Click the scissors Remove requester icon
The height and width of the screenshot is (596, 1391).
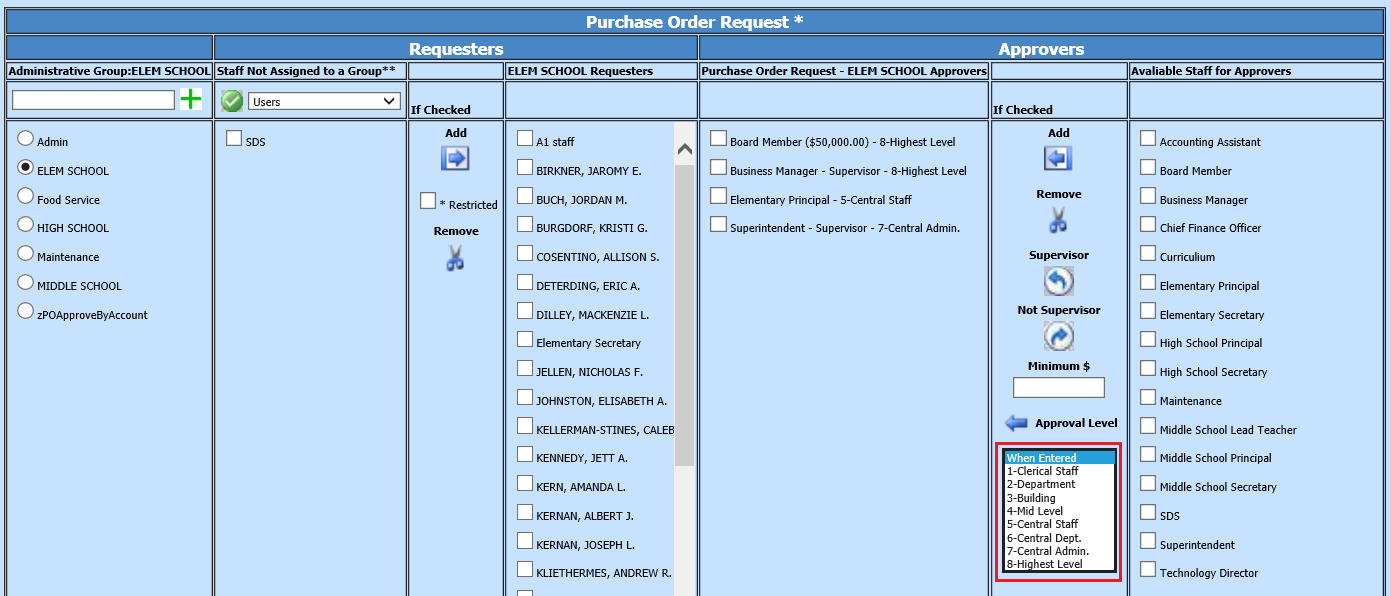(455, 259)
